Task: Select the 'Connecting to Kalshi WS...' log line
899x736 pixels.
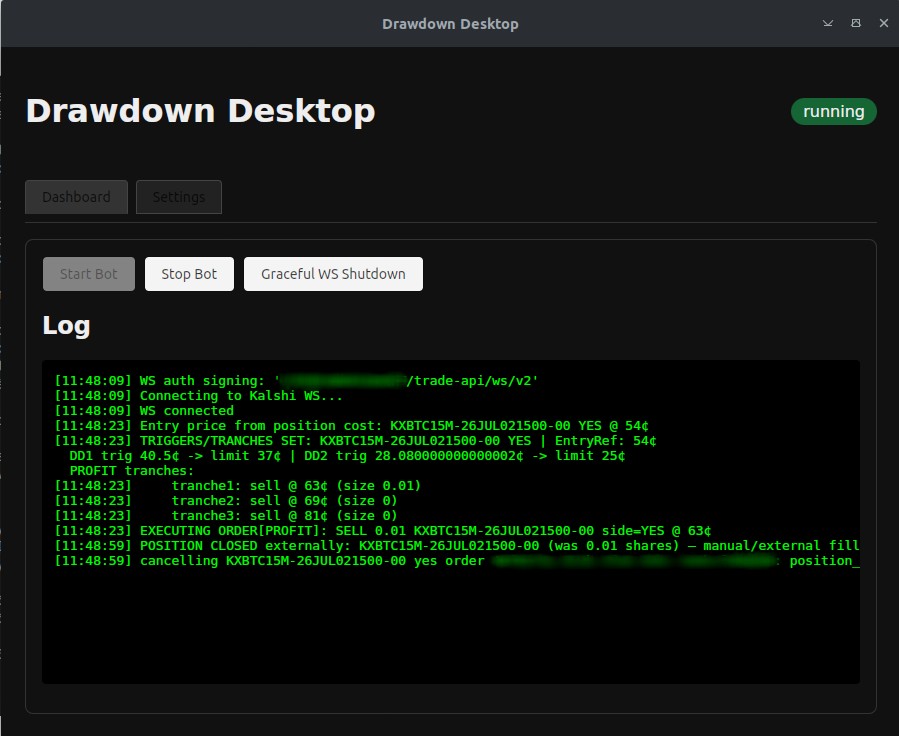Action: (x=198, y=396)
